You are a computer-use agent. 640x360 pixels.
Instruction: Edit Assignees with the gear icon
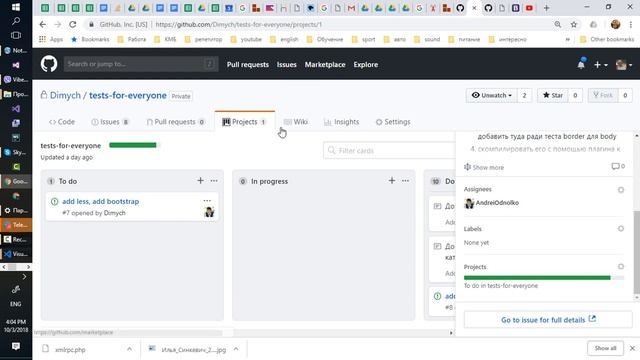tap(621, 190)
